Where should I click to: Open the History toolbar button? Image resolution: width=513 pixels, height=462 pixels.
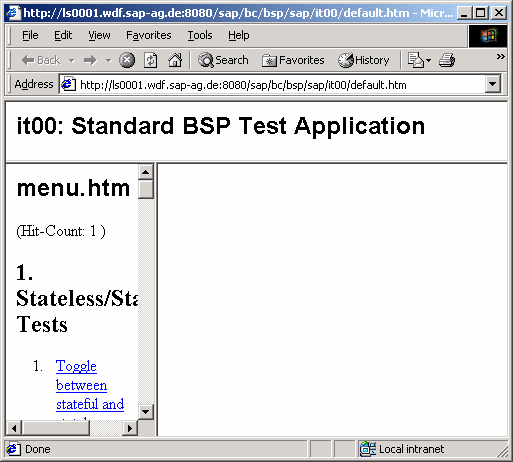(x=364, y=60)
